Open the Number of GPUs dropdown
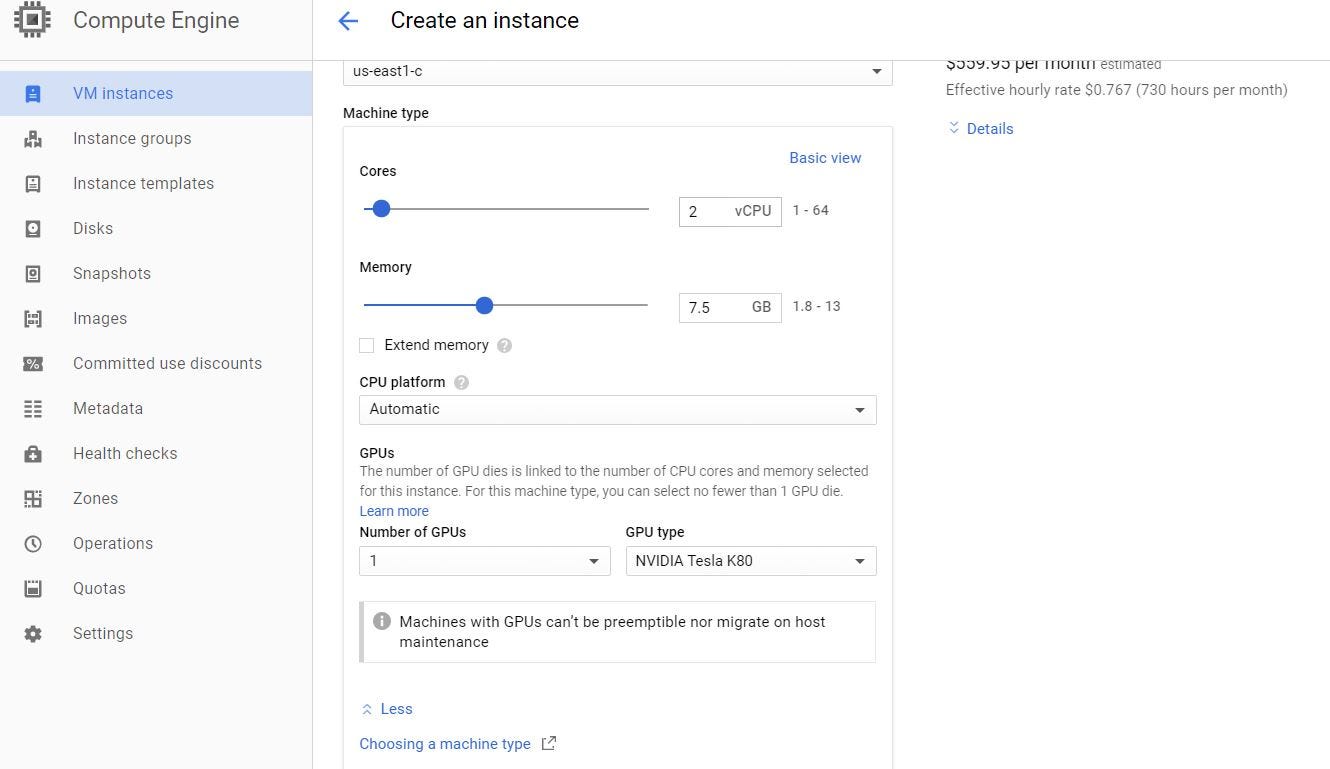Viewport: 1330px width, 769px height. coord(484,561)
